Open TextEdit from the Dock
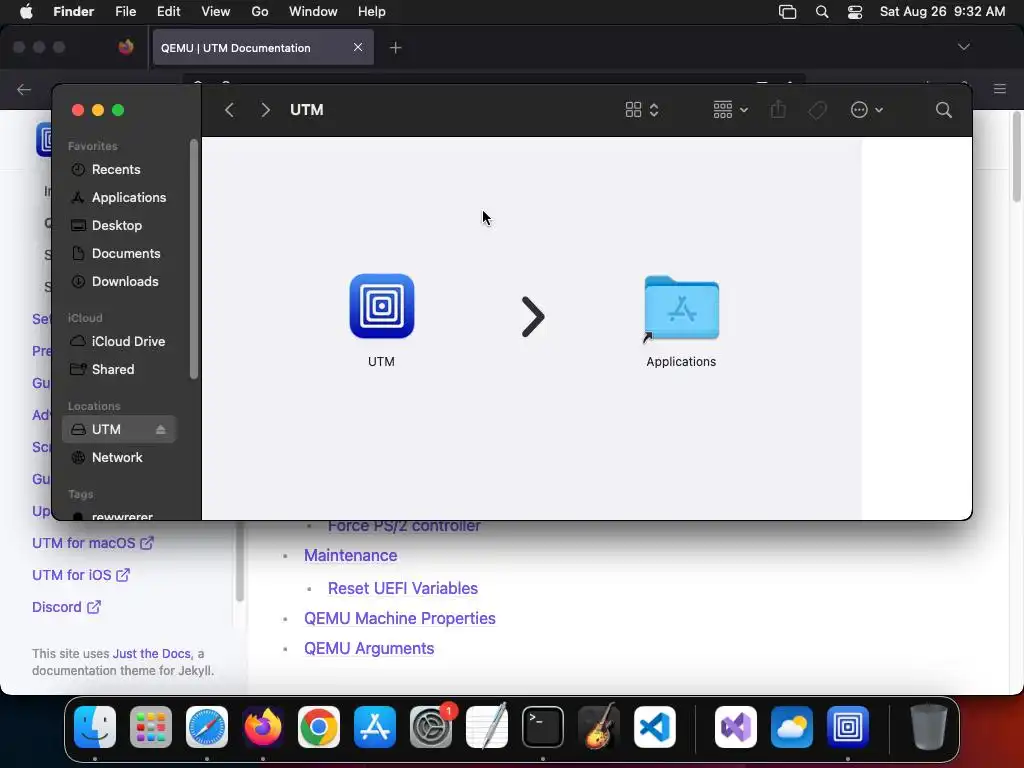 [487, 726]
